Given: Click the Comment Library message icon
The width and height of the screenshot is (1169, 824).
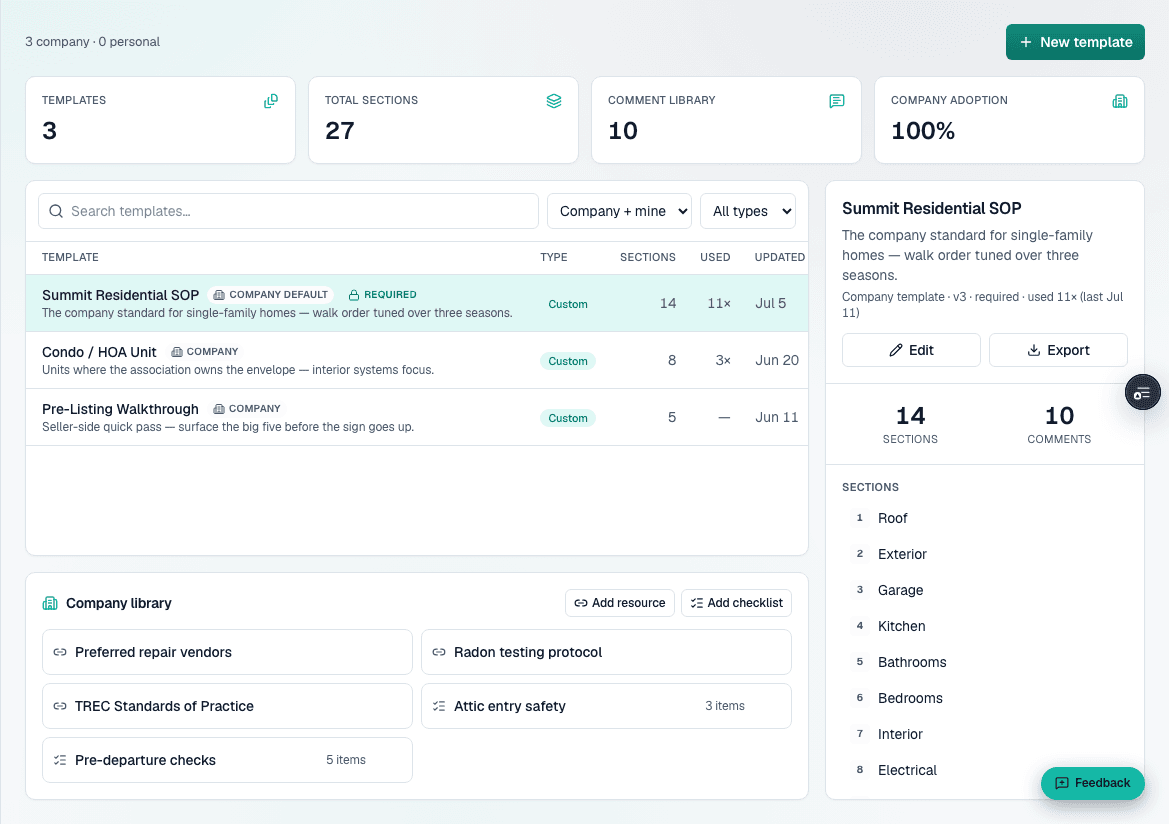Looking at the screenshot, I should click(x=836, y=101).
